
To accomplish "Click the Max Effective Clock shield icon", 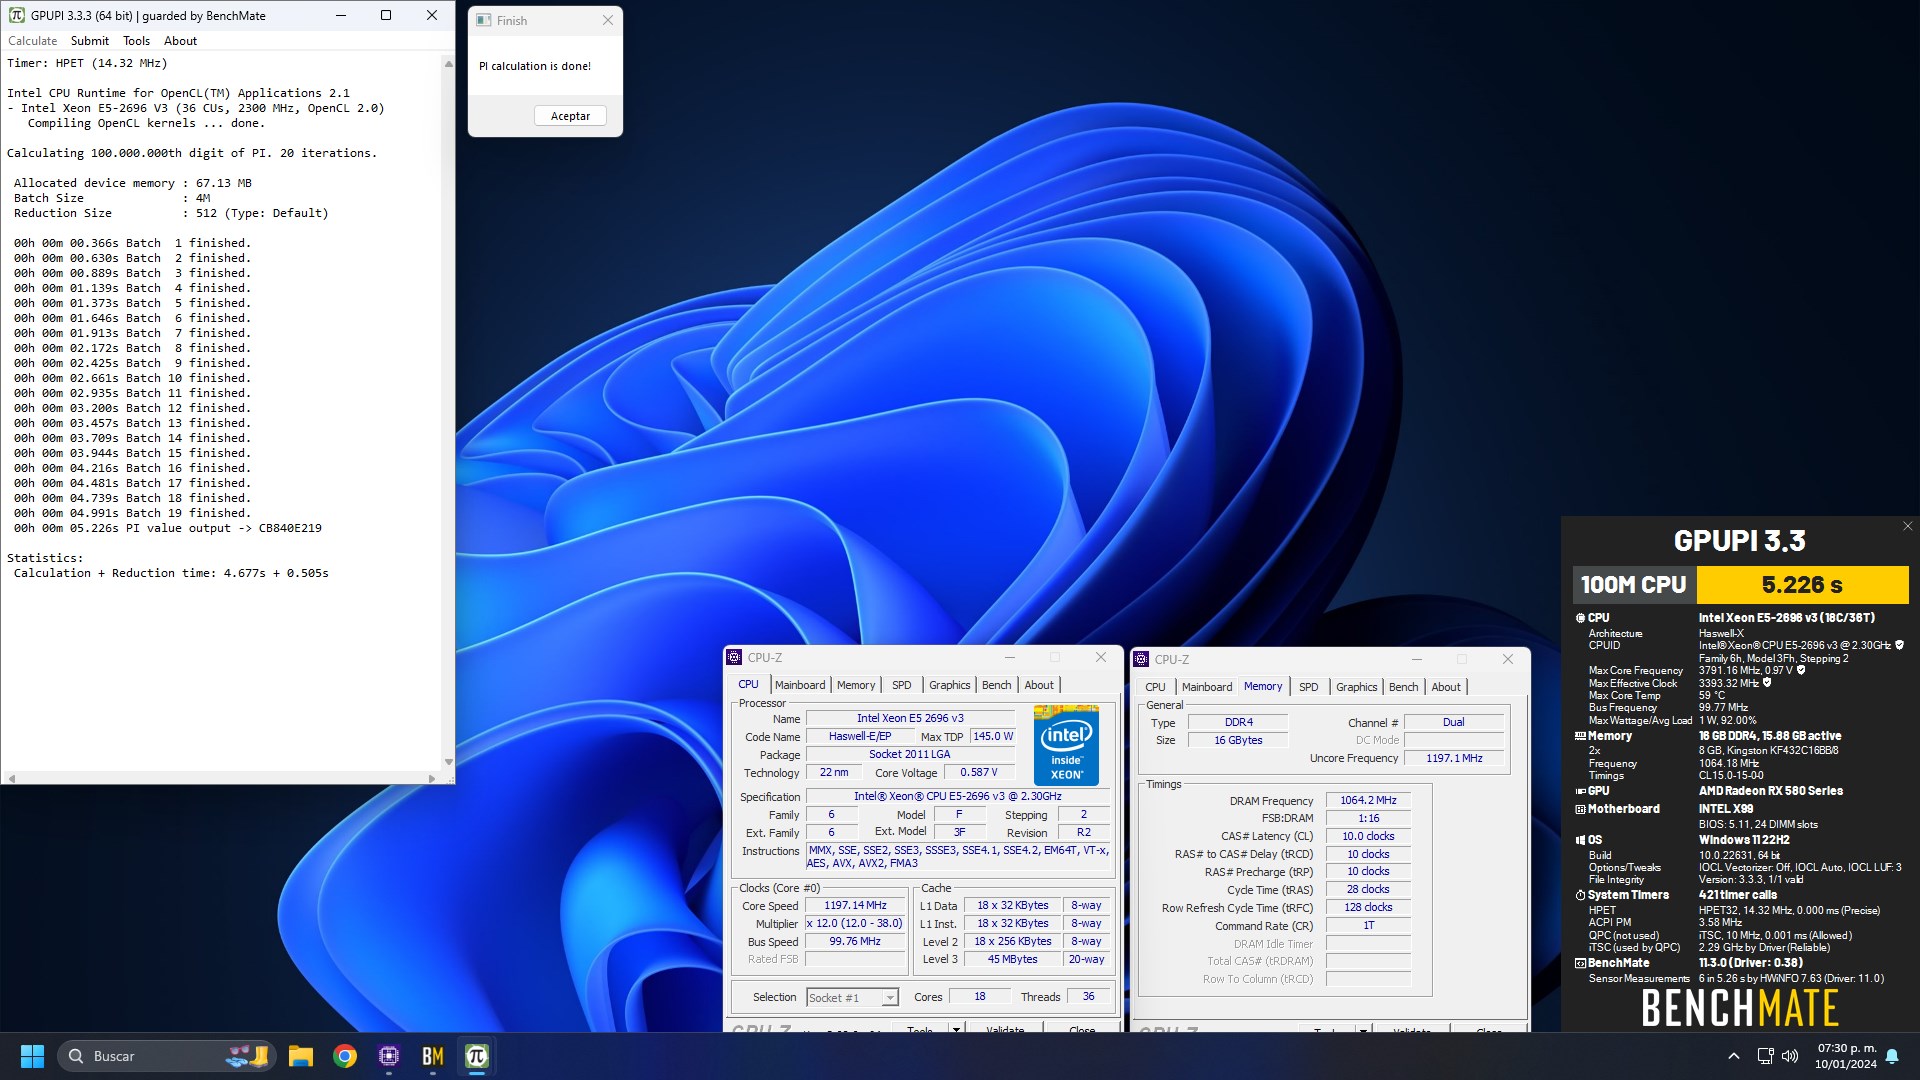I will (x=1767, y=684).
